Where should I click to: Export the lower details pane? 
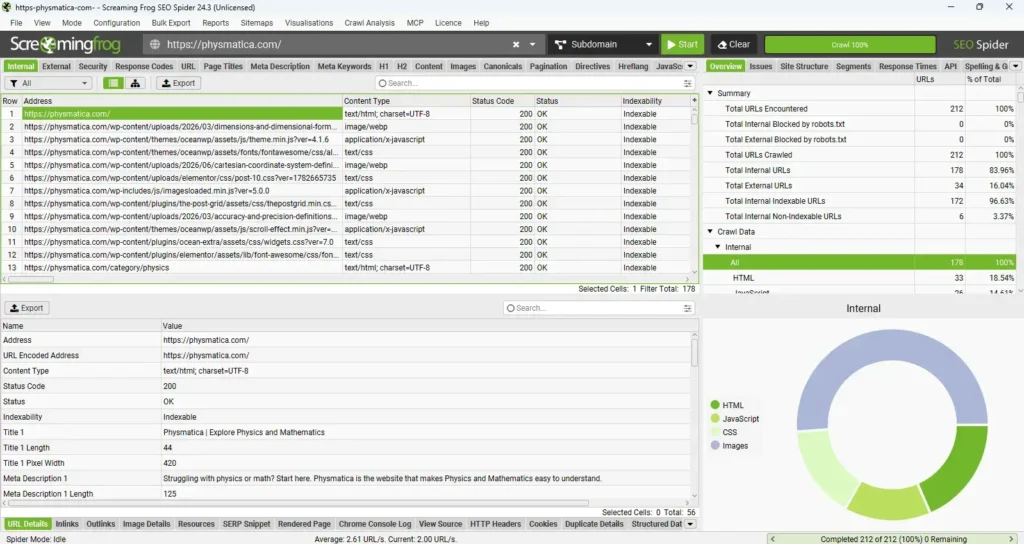27,308
